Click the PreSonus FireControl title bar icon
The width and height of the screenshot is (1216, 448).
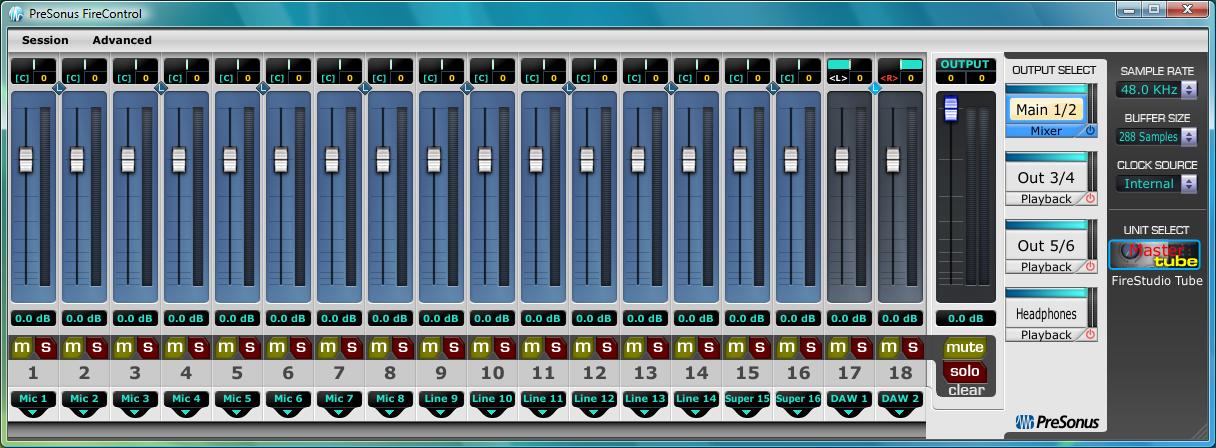tap(17, 13)
